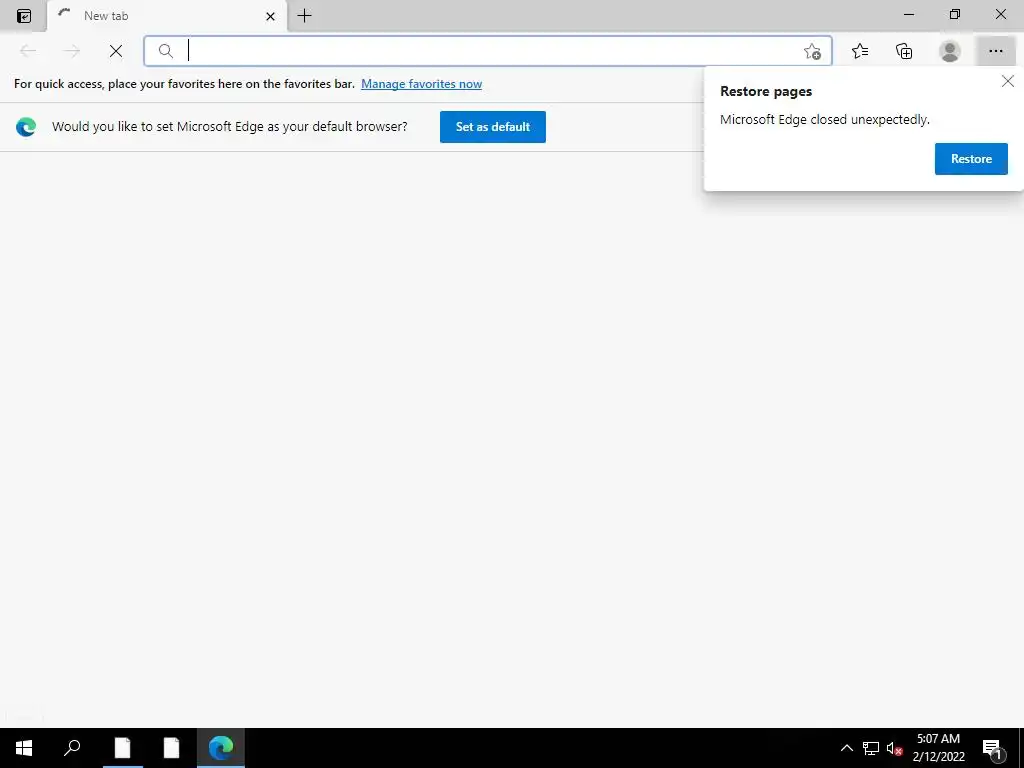The image size is (1024, 768).
Task: Click Microsoft Edge taskbar icon
Action: click(x=221, y=748)
